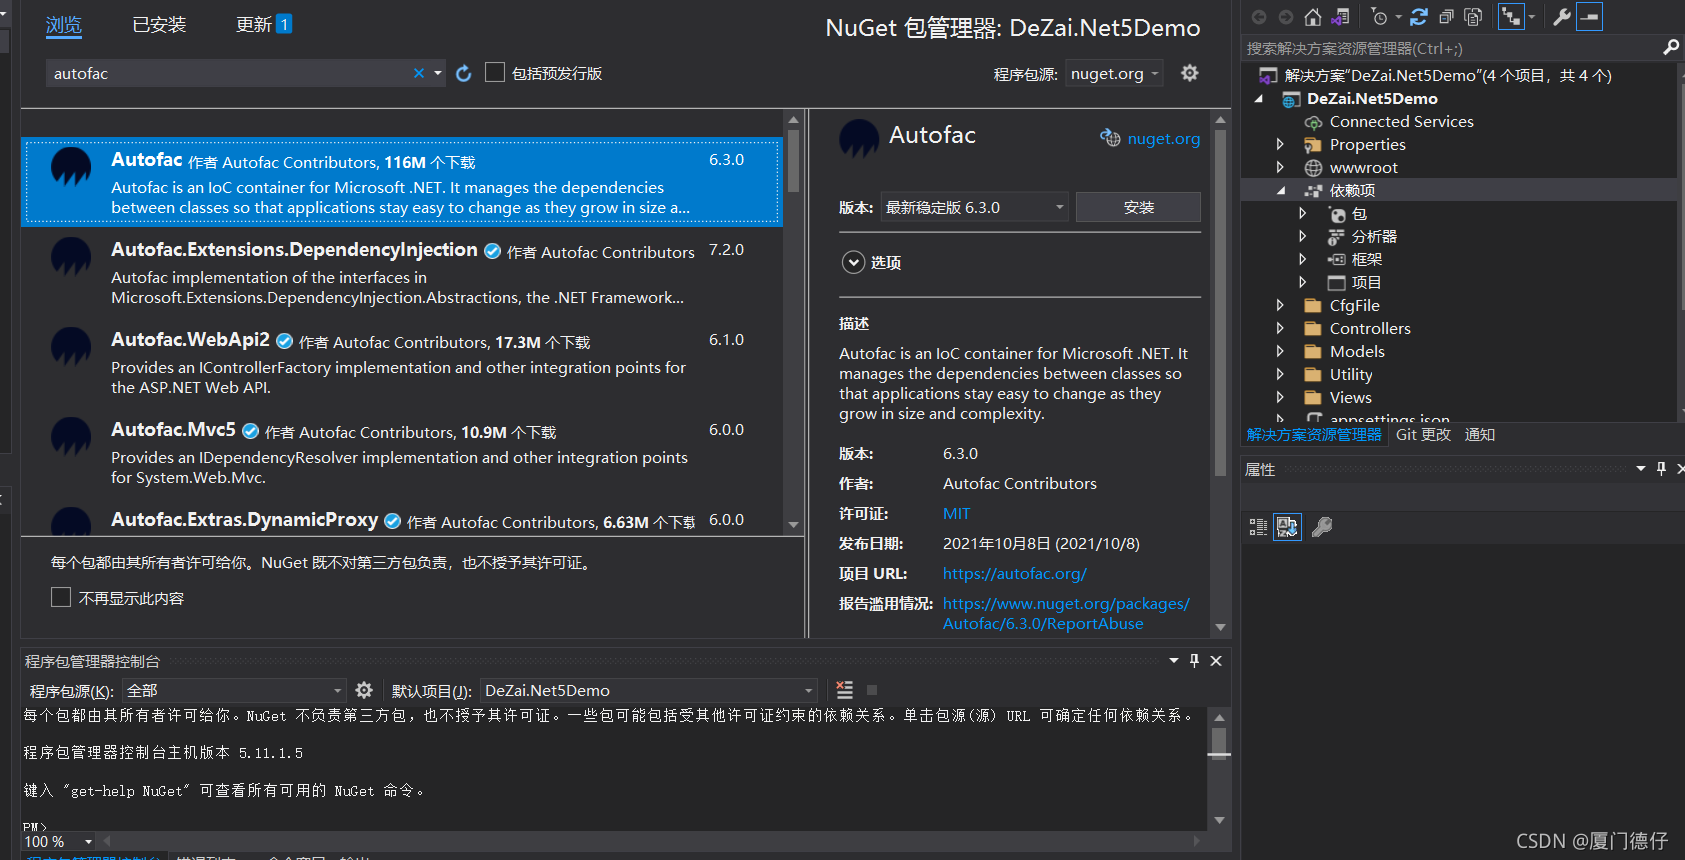
Task: Switch to the 浏览 Browse tab
Action: 64,24
